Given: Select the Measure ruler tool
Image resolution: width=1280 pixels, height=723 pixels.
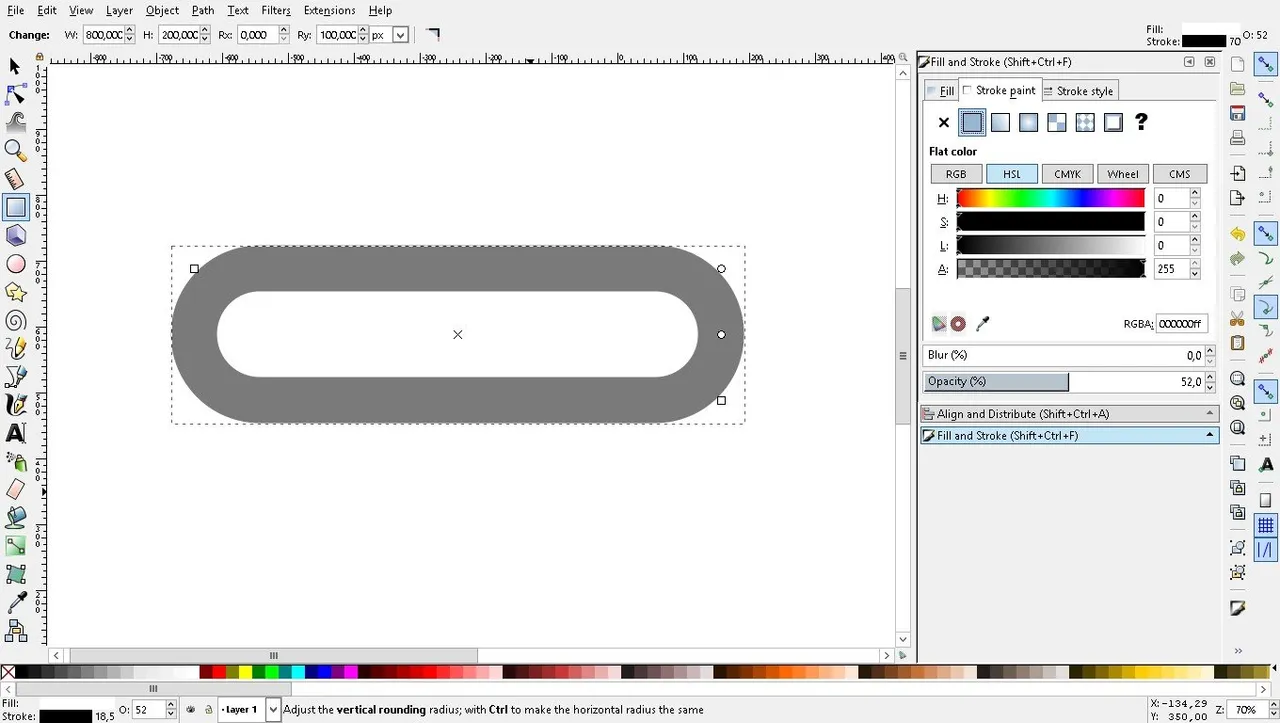Looking at the screenshot, I should tap(15, 179).
